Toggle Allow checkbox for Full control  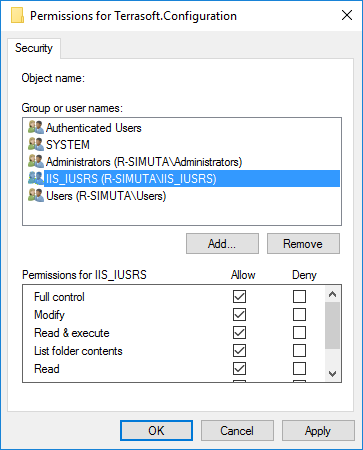coord(239,296)
